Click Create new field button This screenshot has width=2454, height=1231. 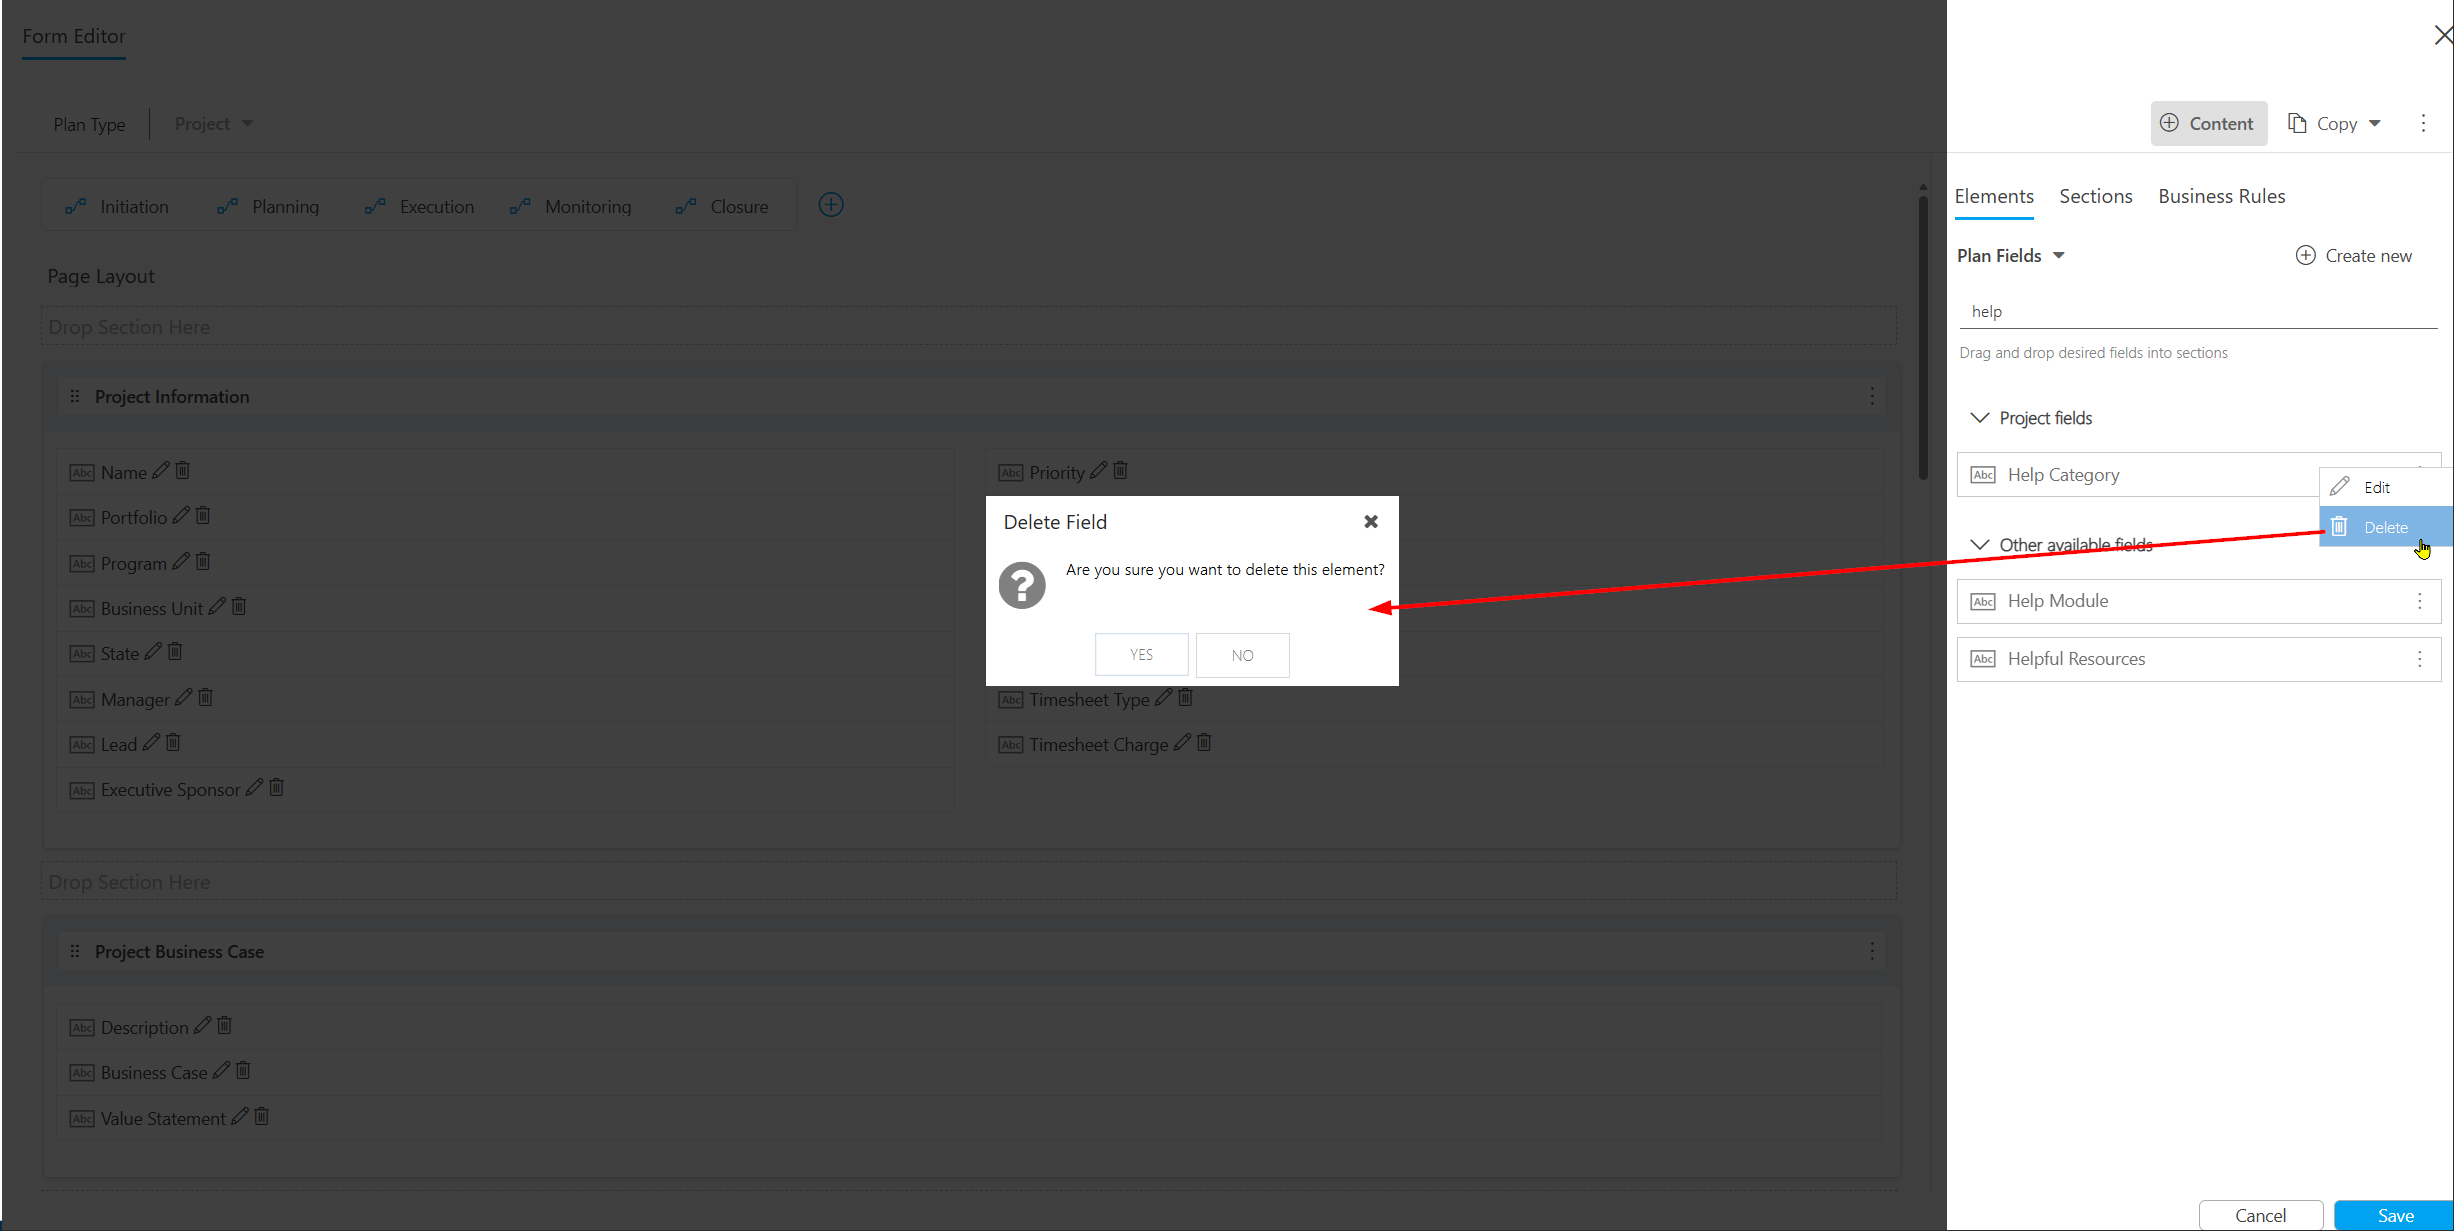2354,255
